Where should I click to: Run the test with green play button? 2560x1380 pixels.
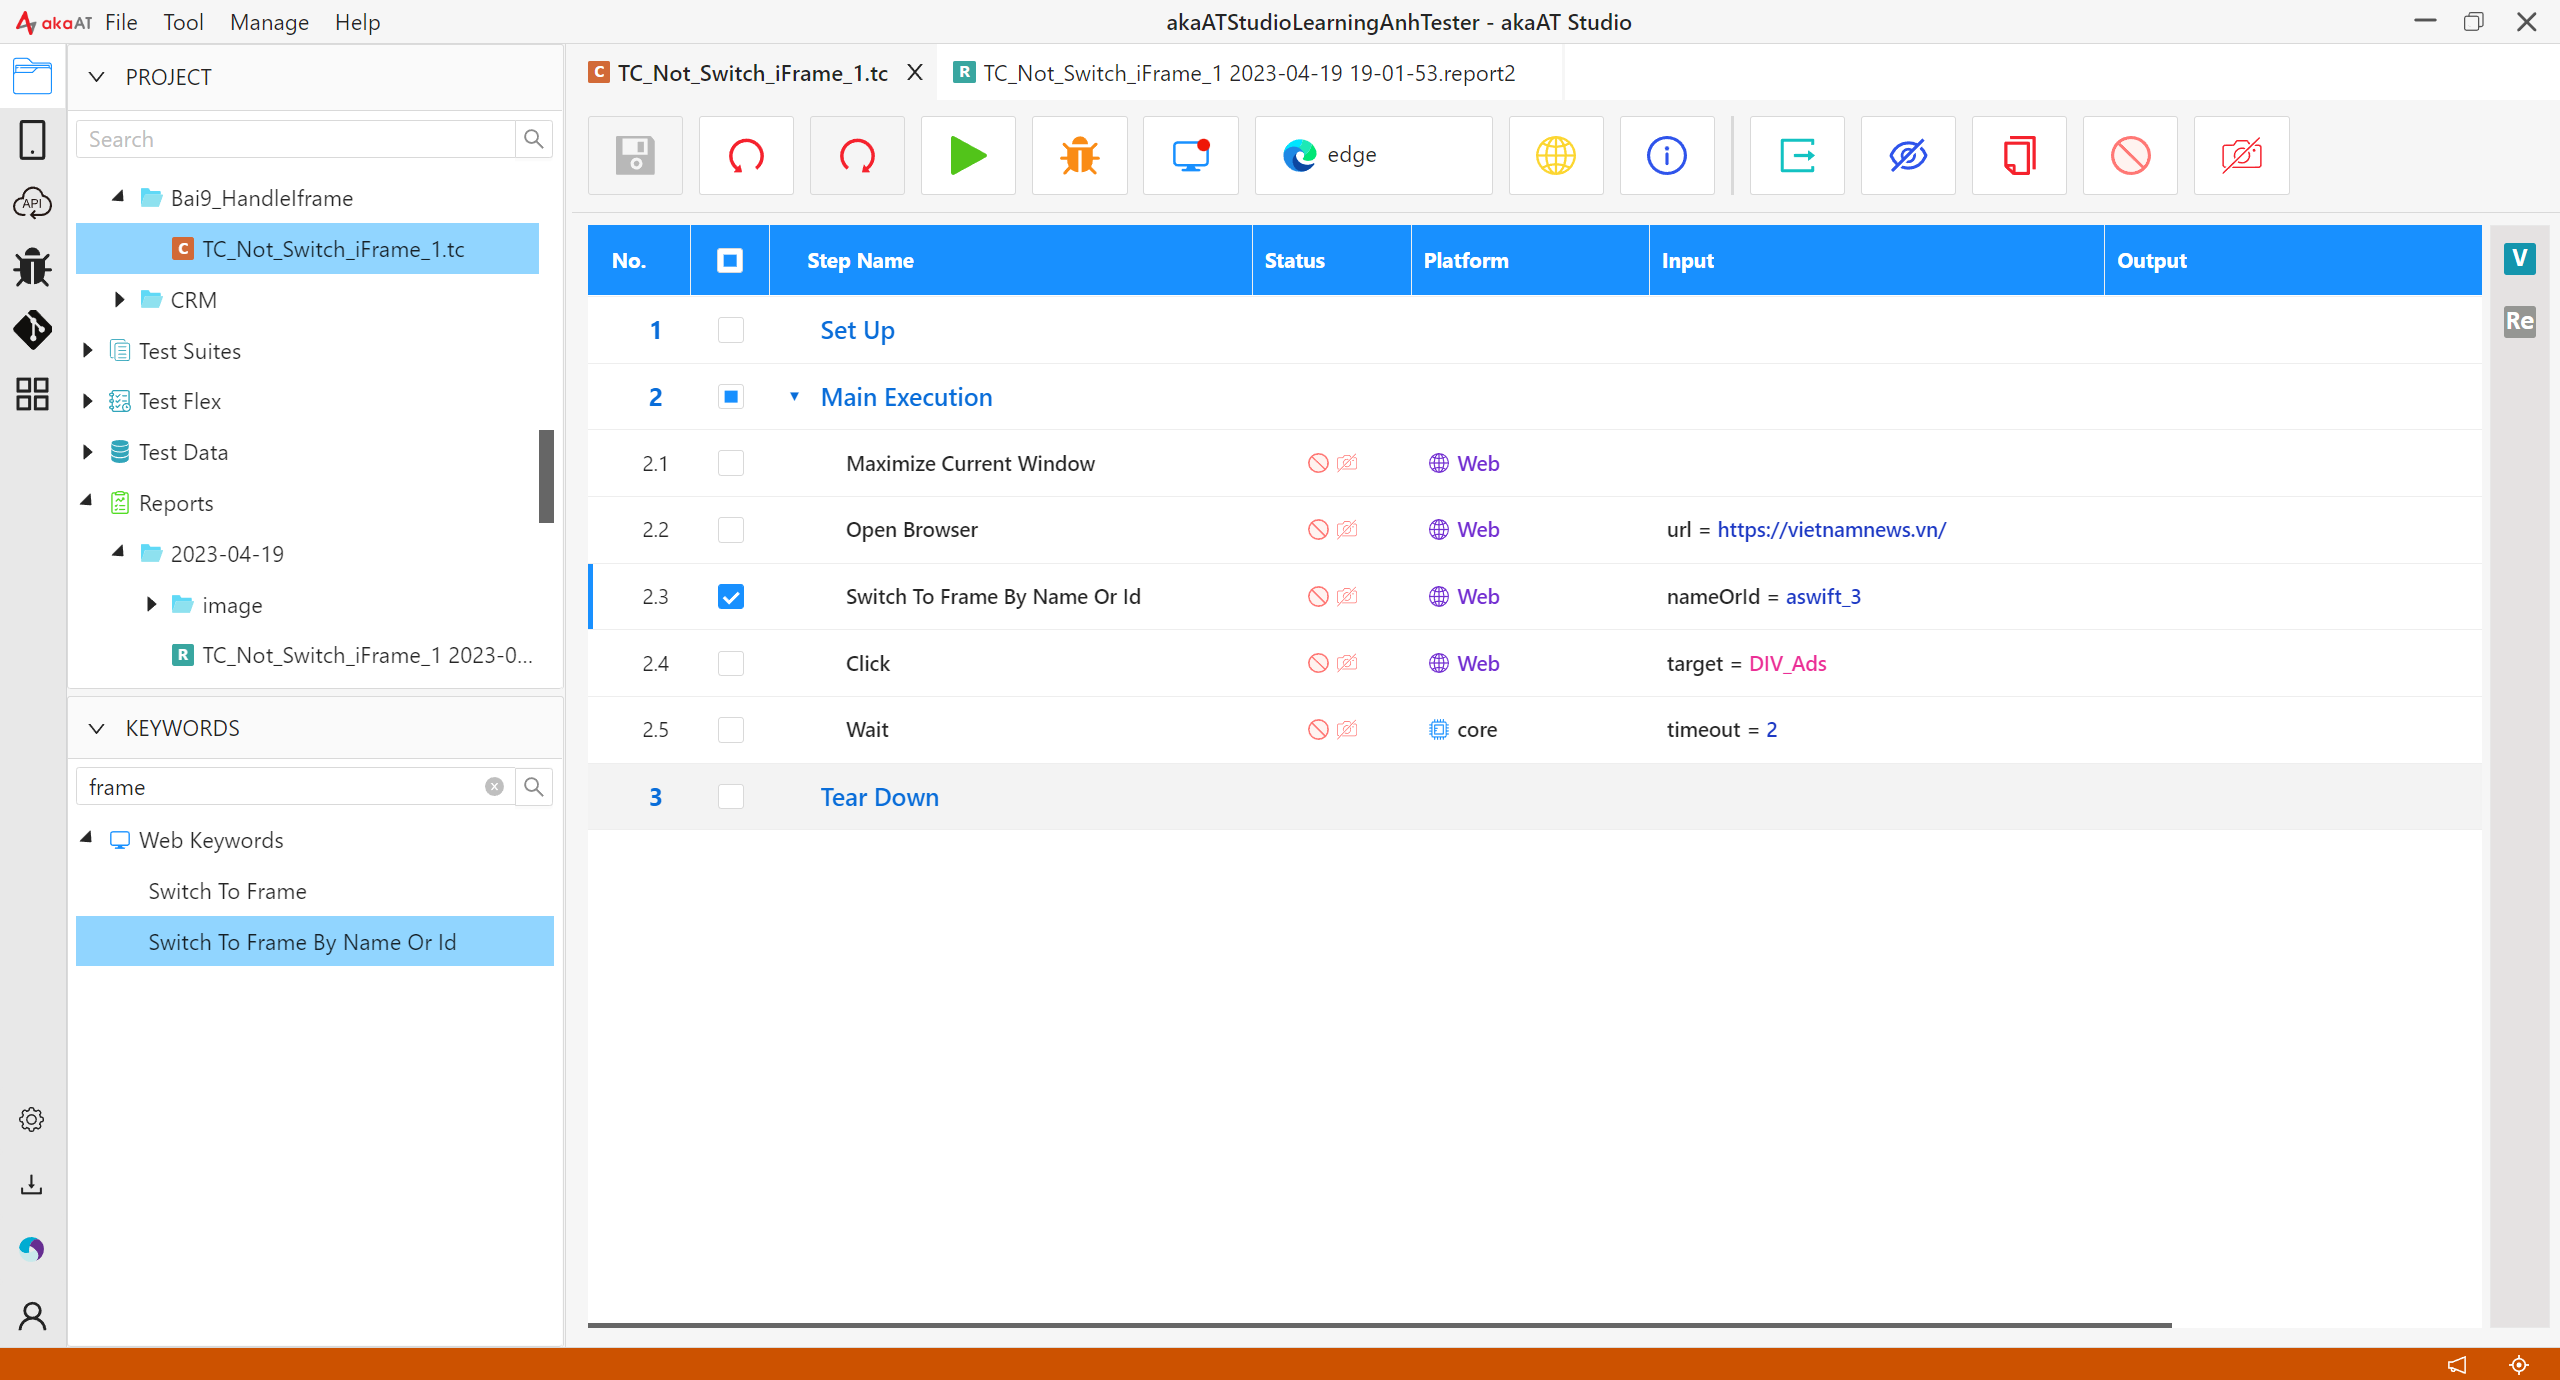(968, 155)
